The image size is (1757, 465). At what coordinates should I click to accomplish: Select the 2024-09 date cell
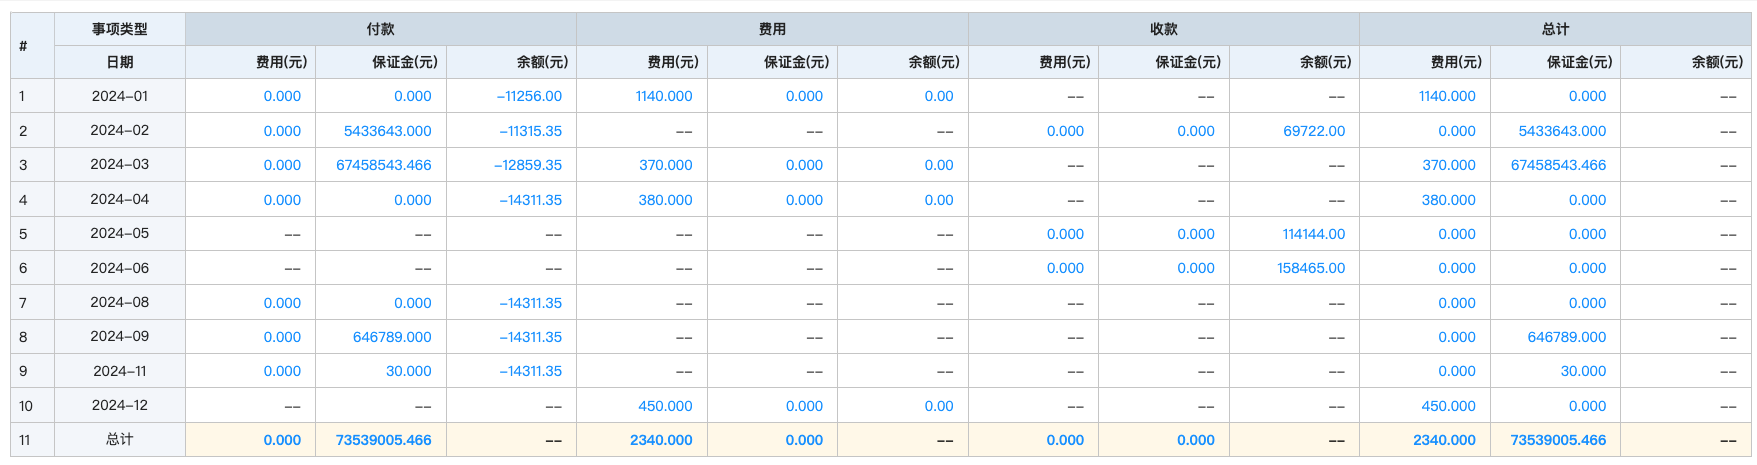119,337
